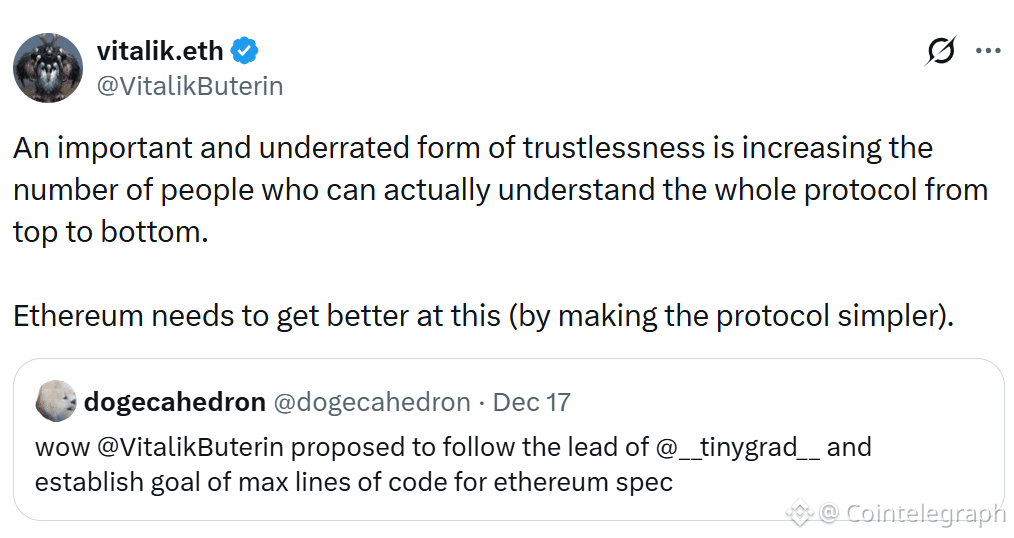This screenshot has height=538, width=1014.
Task: Open the three-dot more options menu
Action: coord(988,51)
